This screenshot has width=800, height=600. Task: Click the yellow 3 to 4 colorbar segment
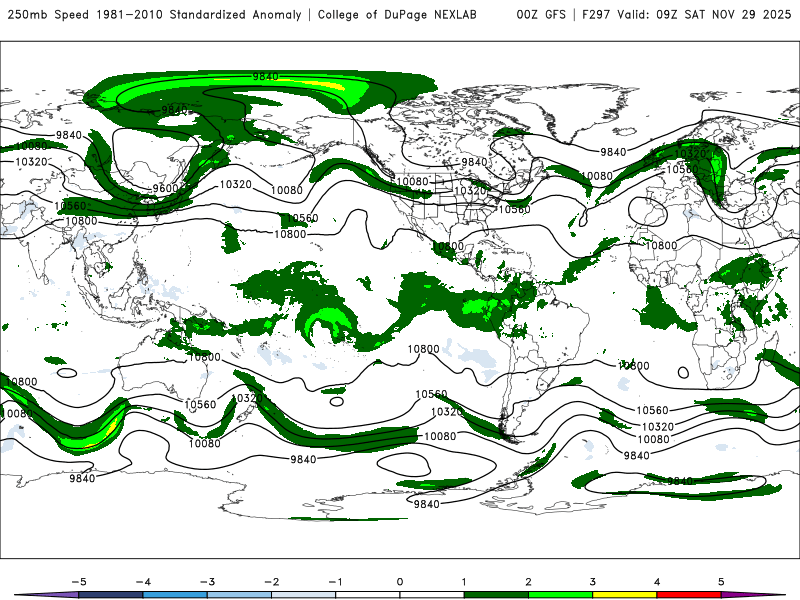click(624, 595)
